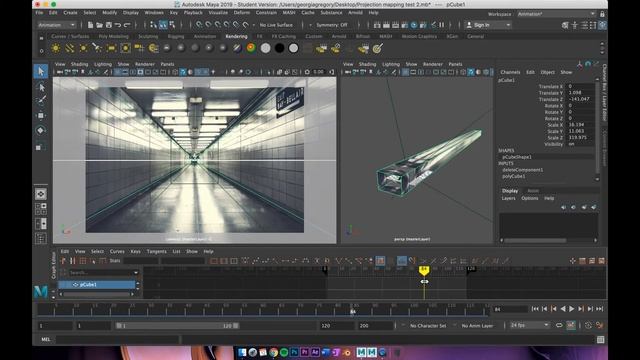Image resolution: width=640 pixels, height=360 pixels.
Task: Click the time slider marker at frame 84
Action: [x=353, y=312]
